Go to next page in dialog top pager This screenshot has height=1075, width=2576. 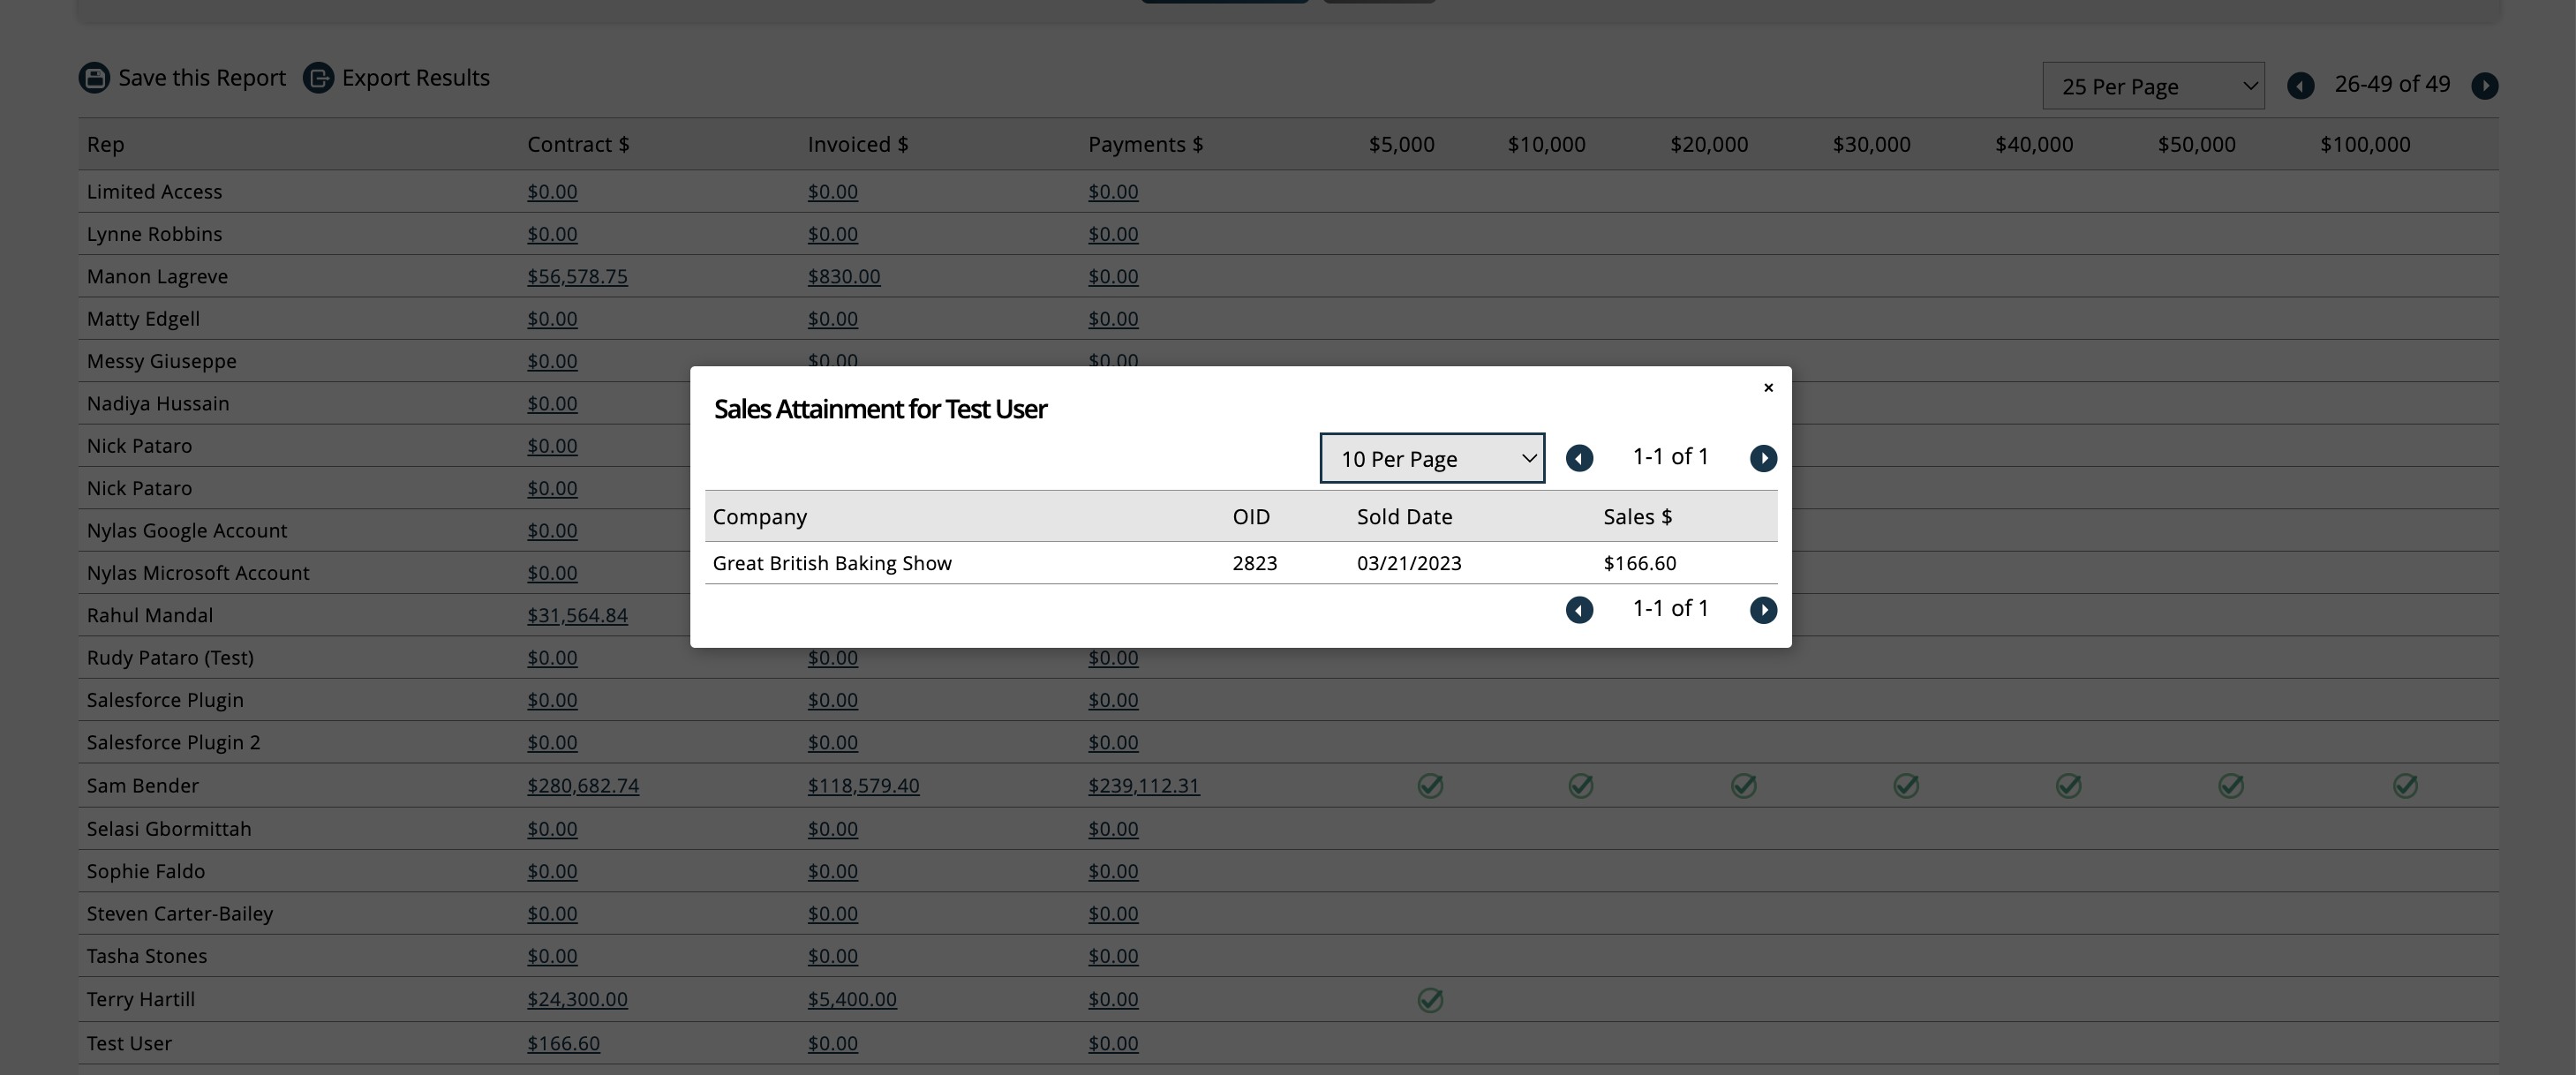pos(1763,458)
